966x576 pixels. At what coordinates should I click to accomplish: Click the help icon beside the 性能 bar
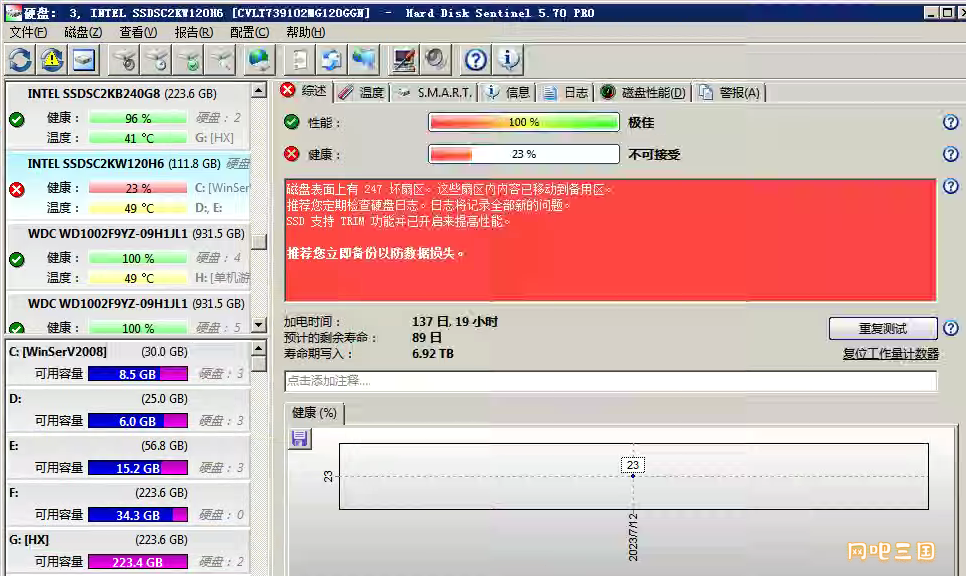coord(951,122)
